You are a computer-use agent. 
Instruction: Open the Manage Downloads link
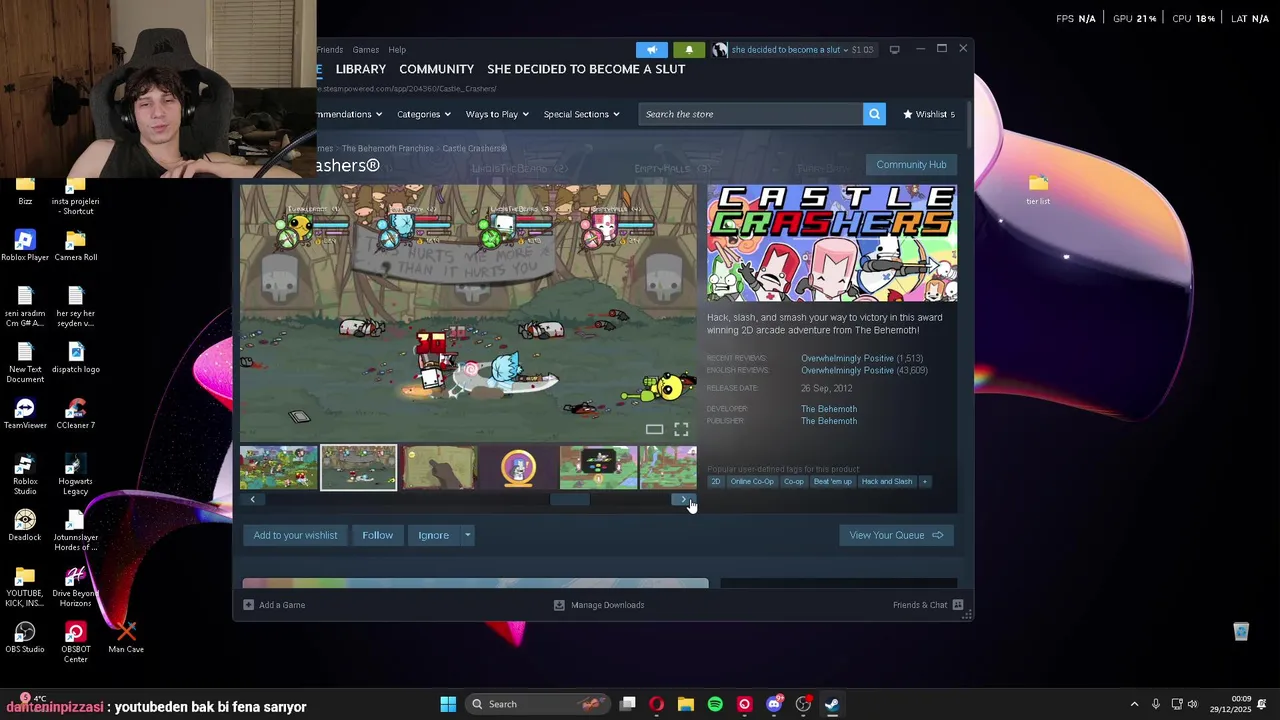(x=600, y=605)
